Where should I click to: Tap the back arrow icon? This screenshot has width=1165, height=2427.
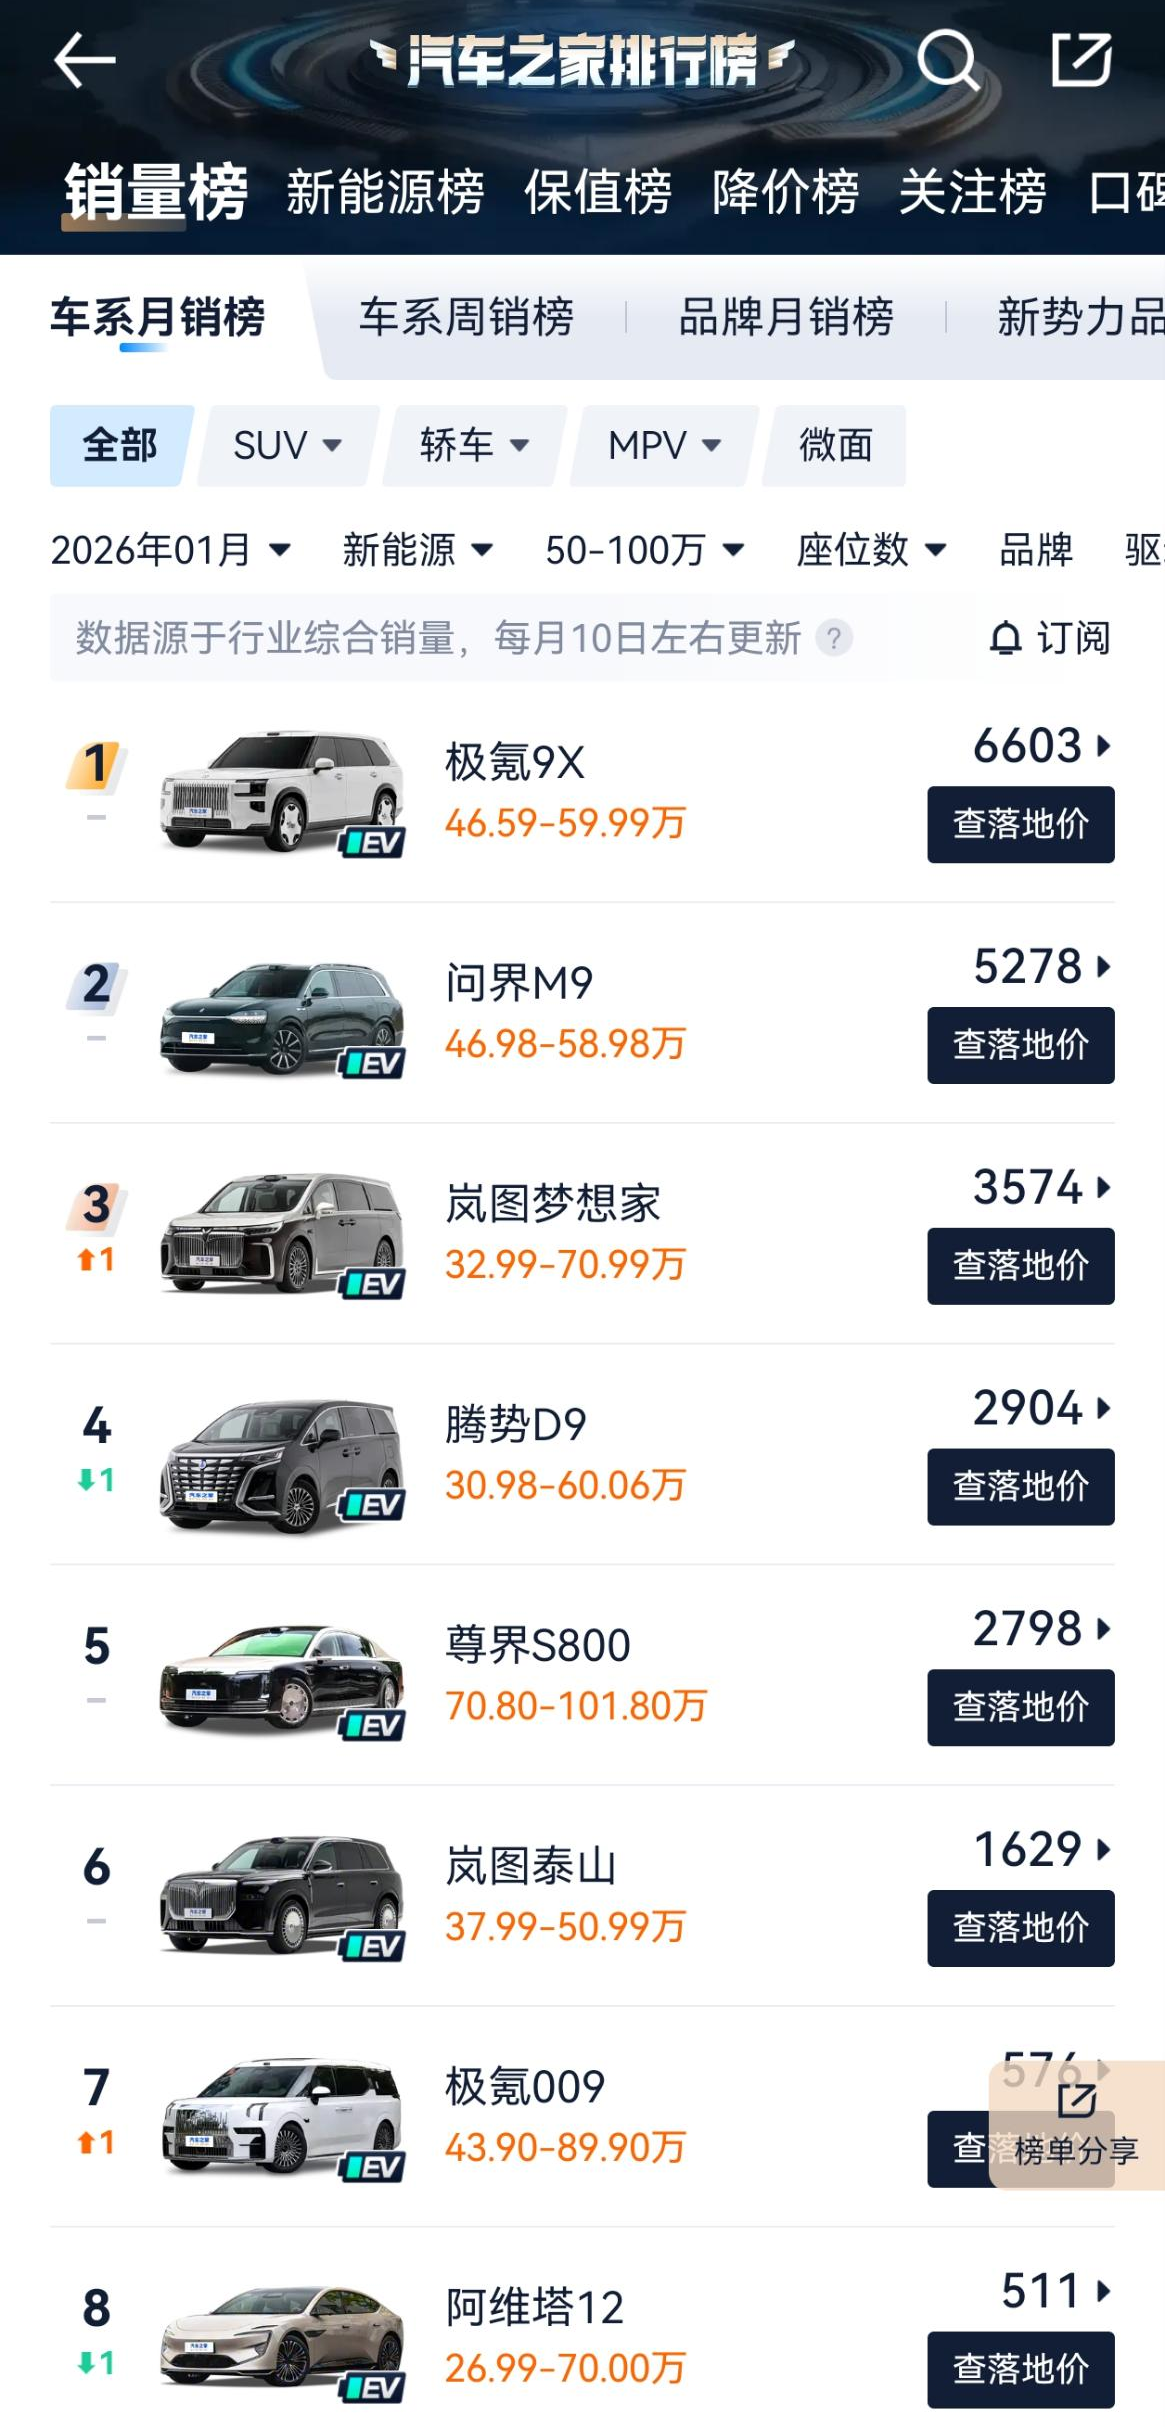point(85,61)
